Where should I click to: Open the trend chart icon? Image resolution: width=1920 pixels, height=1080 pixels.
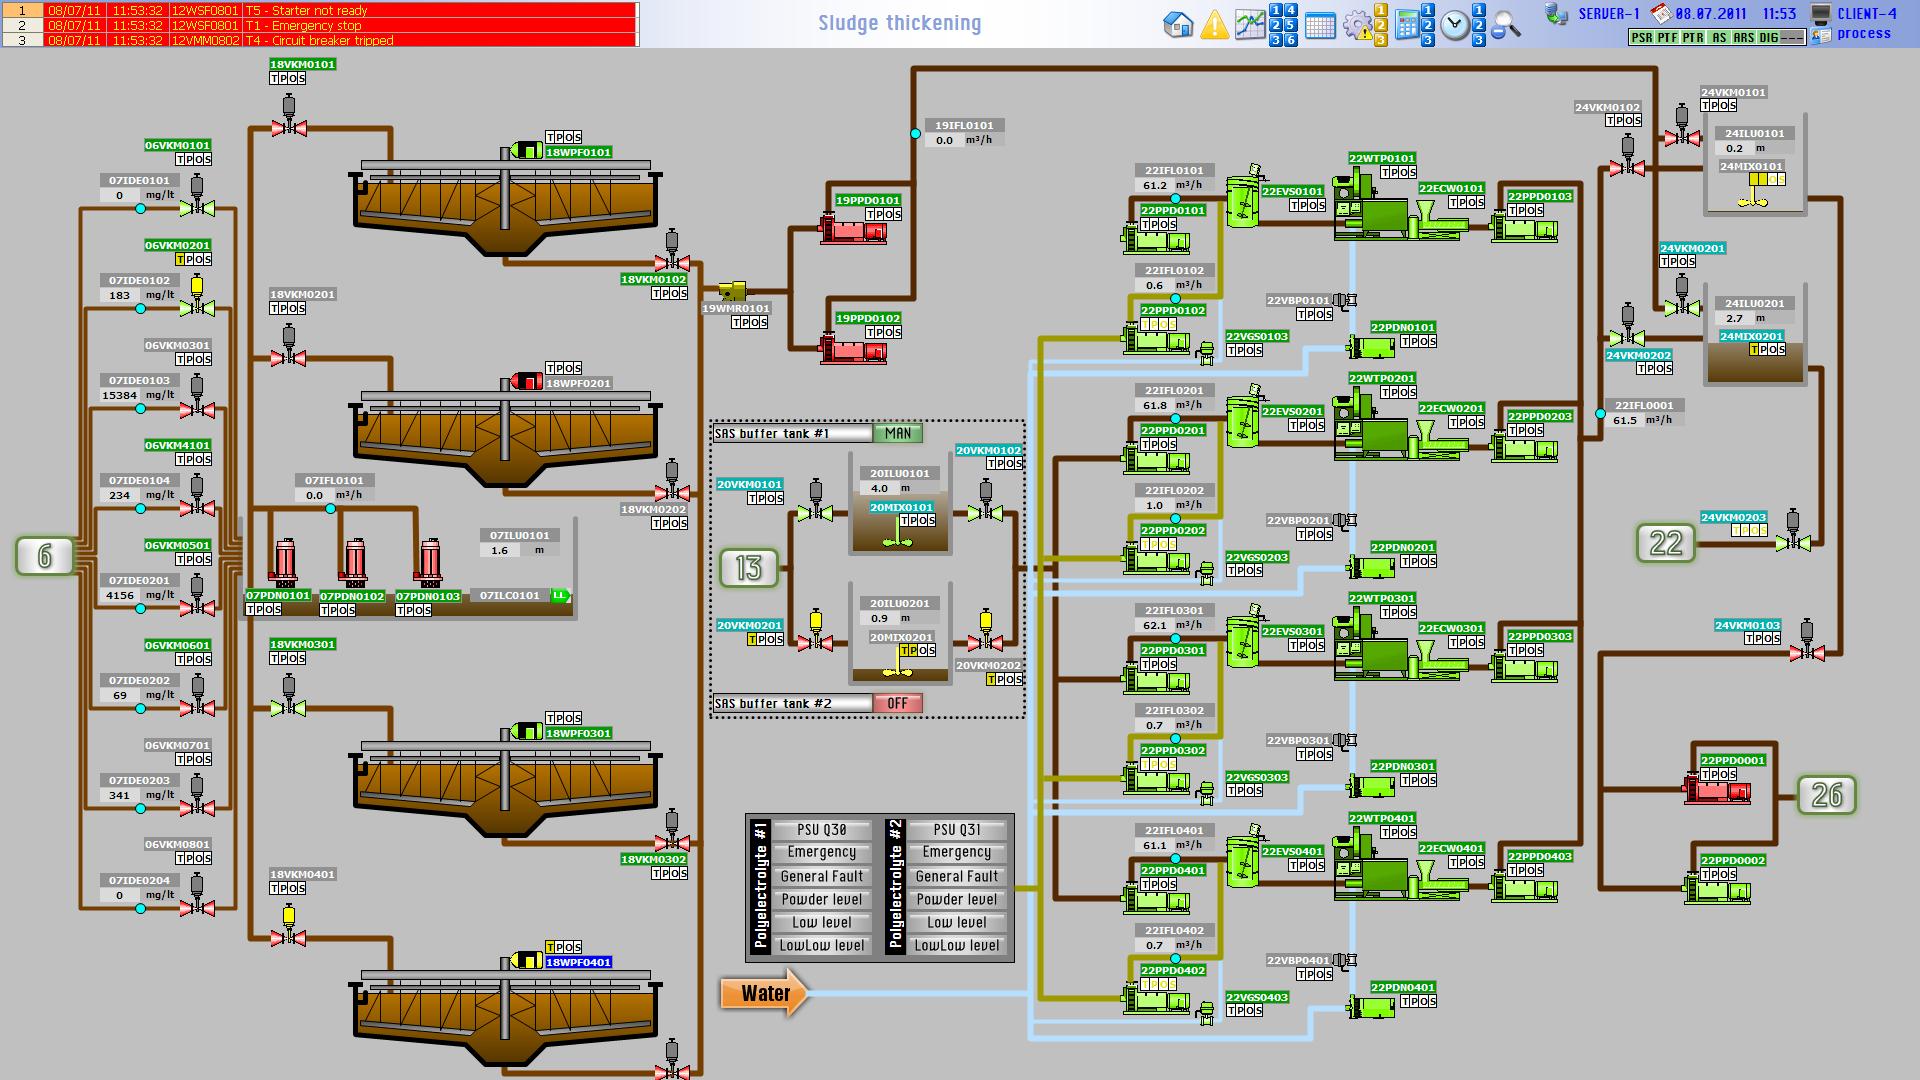[x=1250, y=24]
